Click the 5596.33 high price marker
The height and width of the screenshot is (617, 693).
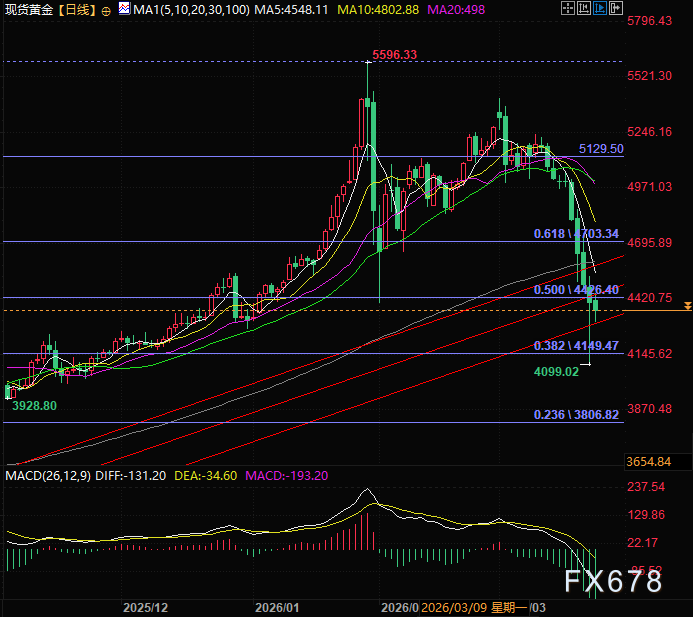tap(394, 55)
